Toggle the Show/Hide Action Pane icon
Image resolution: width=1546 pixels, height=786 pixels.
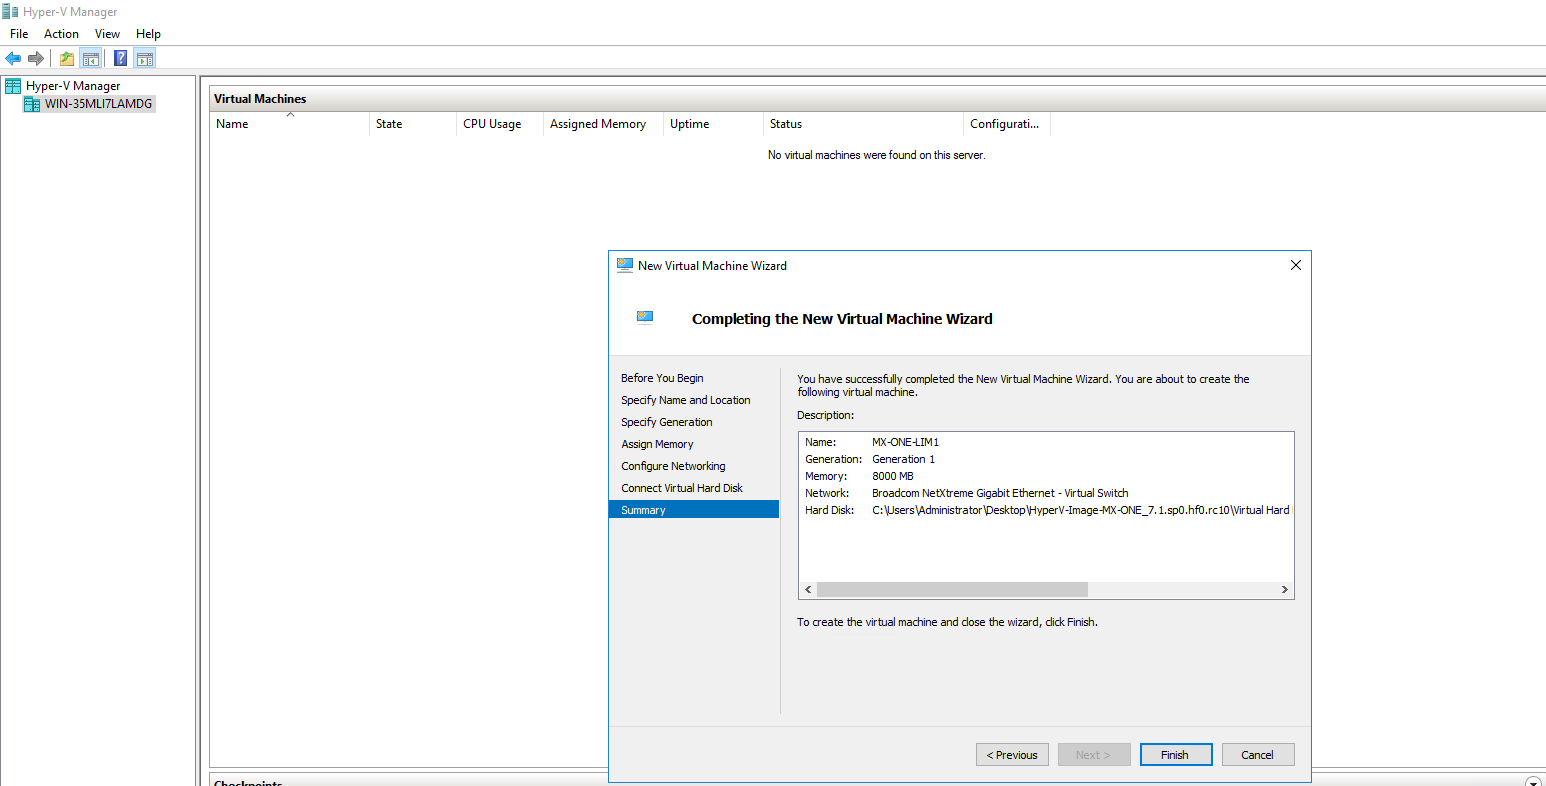point(145,58)
